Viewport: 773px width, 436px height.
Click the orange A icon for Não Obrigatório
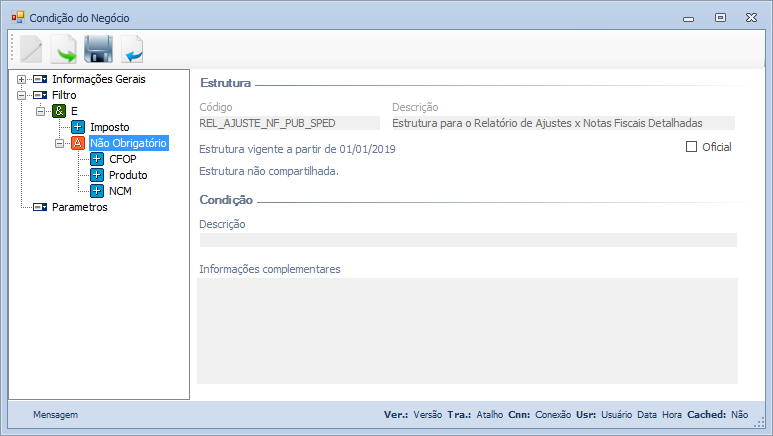78,143
